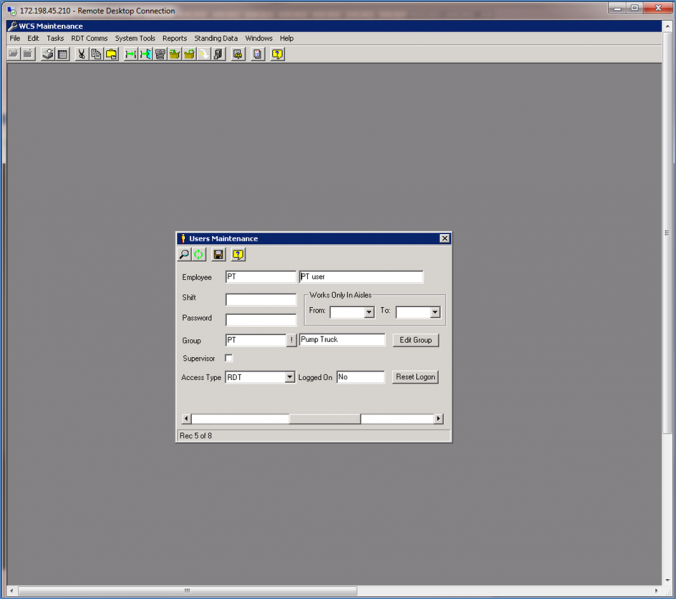Screen dimensions: 676x599
Task: Click the green Refresh icon in Users Maintenance
Action: (x=199, y=254)
